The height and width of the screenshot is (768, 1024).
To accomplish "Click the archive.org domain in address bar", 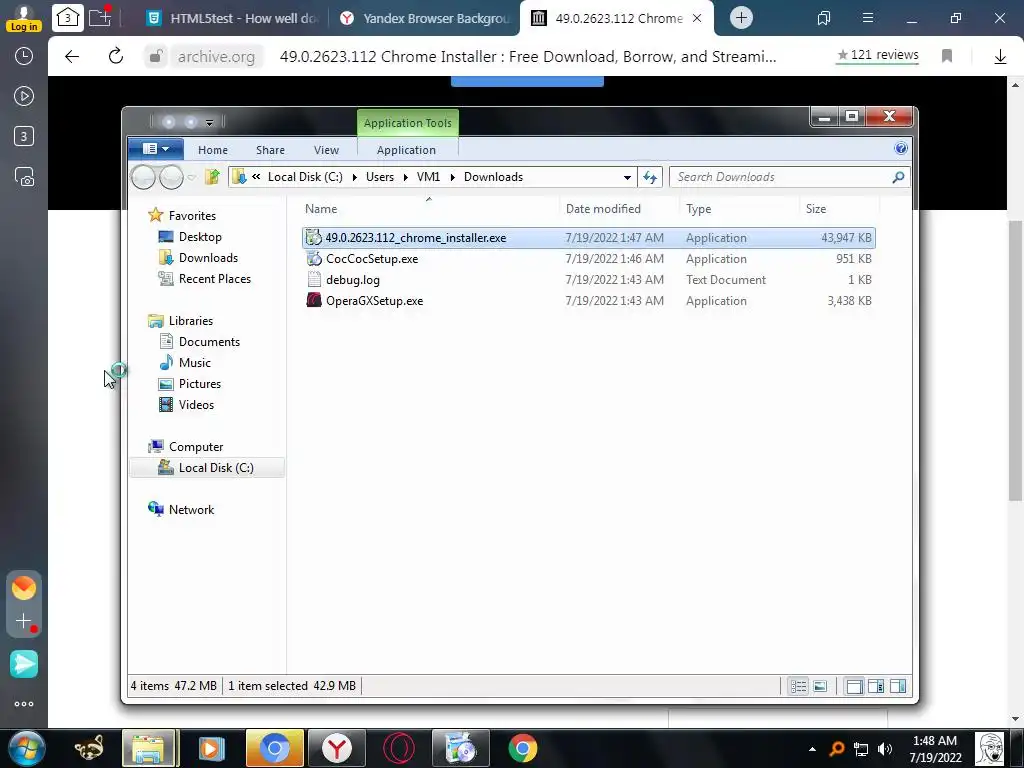I will [x=216, y=57].
